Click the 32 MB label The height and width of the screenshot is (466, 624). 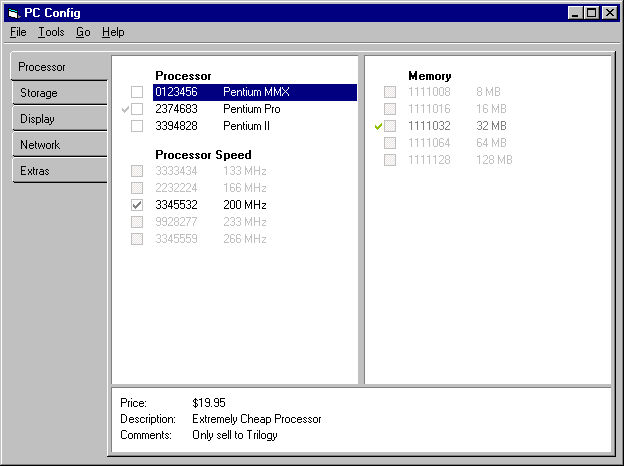click(491, 126)
